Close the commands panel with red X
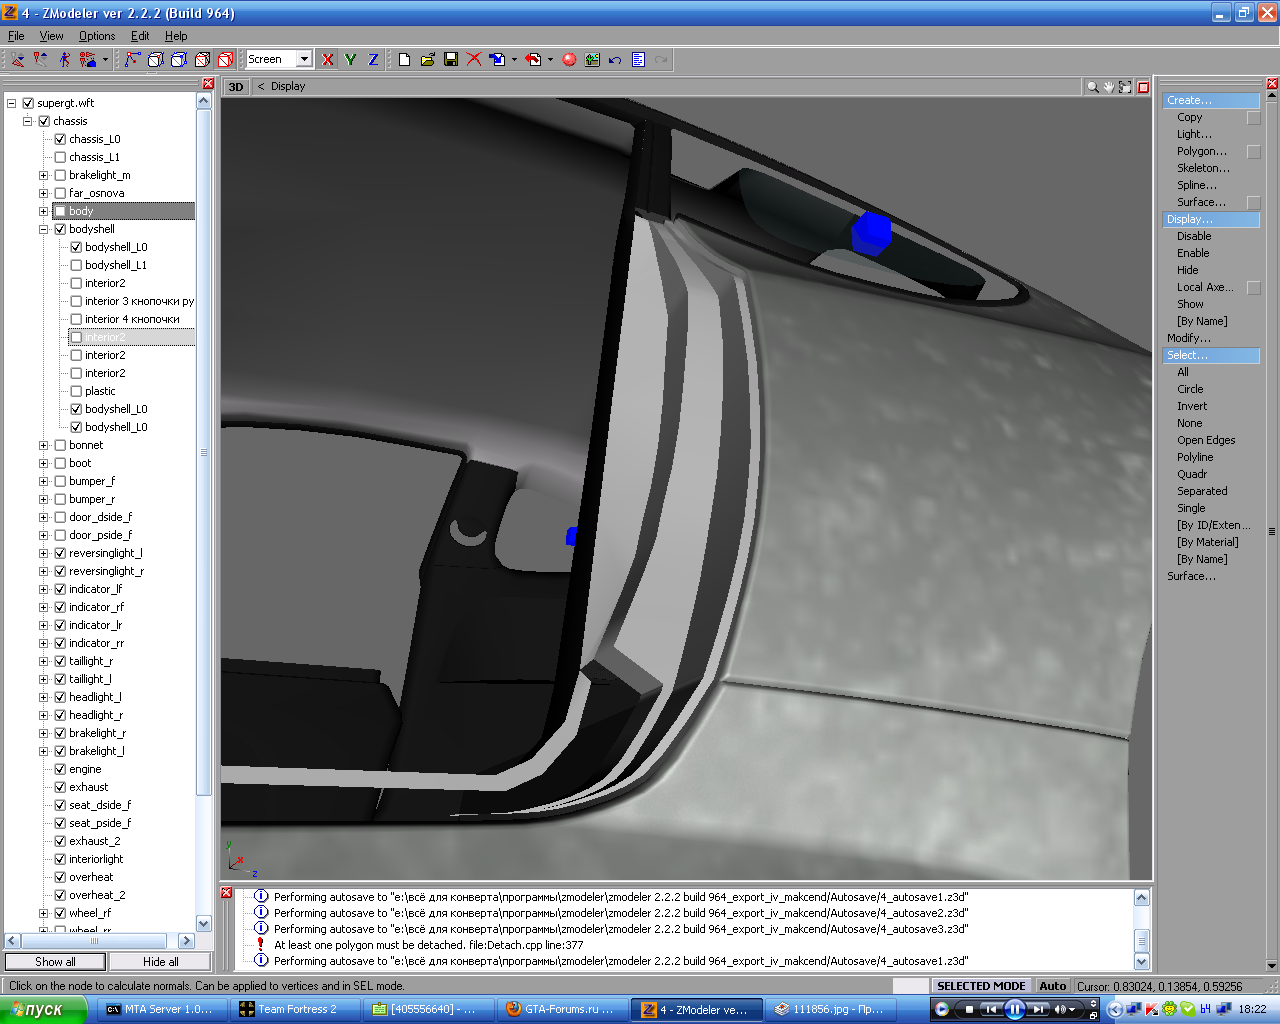 (x=1272, y=84)
